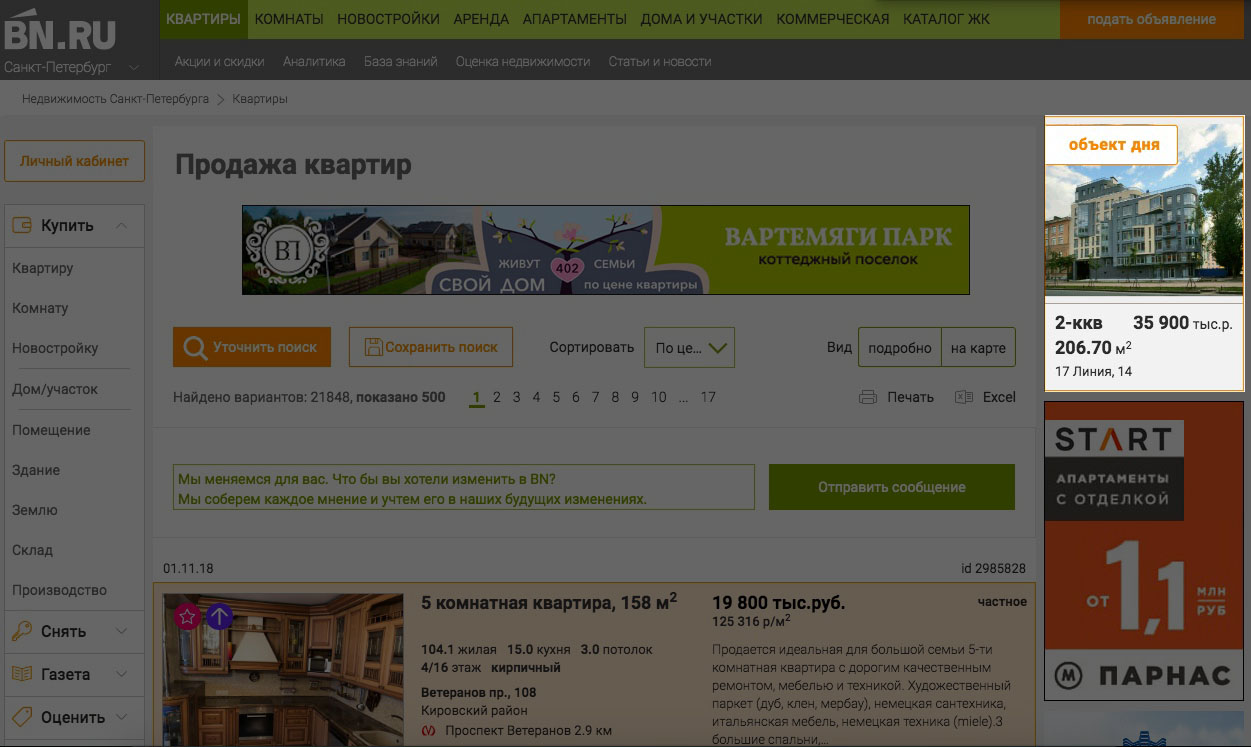The height and width of the screenshot is (747, 1251).
Task: Click the price tag icon beside Оценить
Action: 22,717
